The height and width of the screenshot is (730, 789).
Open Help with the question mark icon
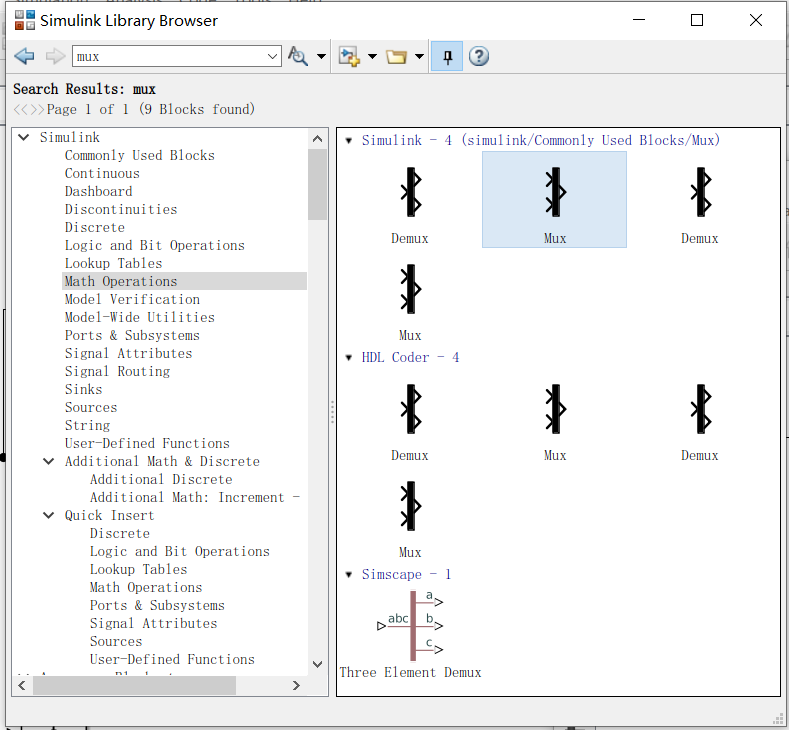click(x=479, y=56)
